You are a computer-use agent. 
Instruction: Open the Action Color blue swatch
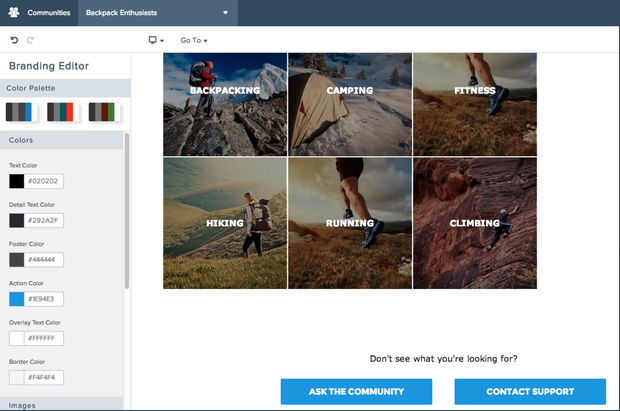17,299
